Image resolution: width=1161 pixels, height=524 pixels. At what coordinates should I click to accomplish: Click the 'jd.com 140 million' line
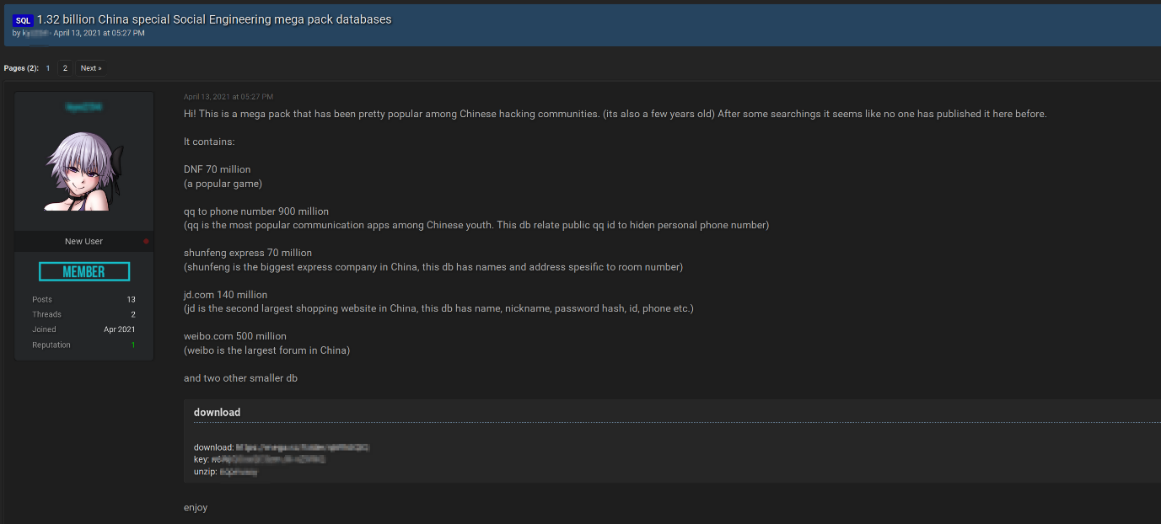pos(225,295)
